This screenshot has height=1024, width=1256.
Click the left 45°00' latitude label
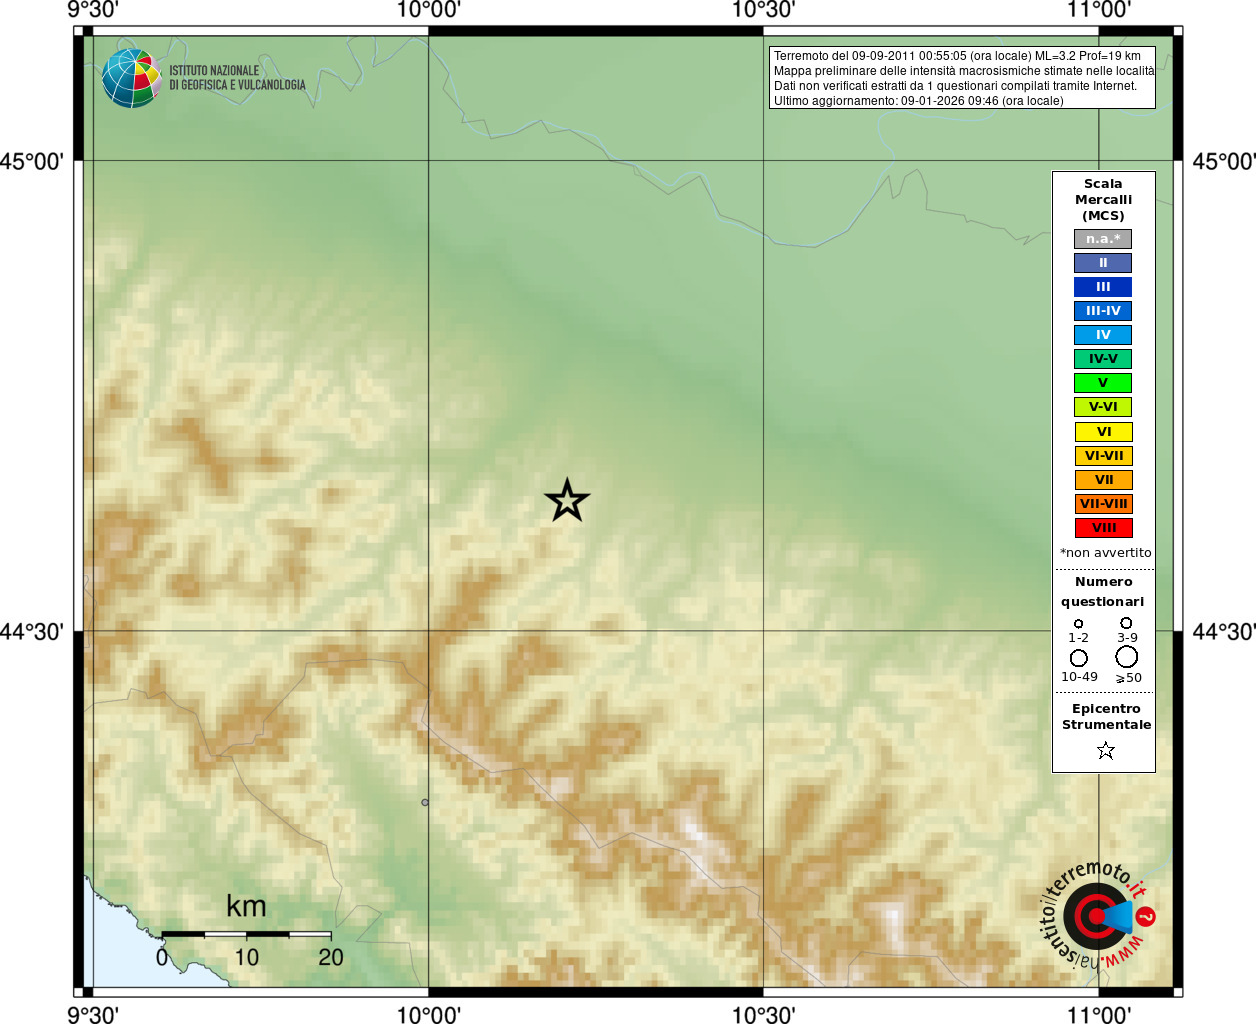[32, 161]
